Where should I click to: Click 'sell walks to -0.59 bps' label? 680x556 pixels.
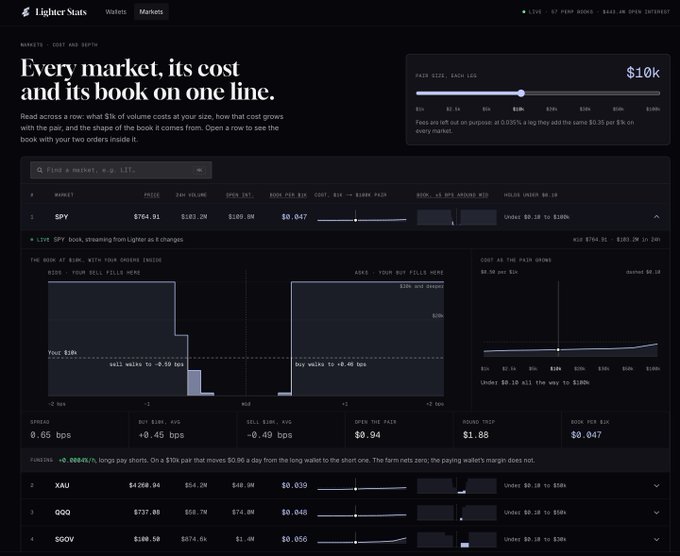click(x=146, y=364)
